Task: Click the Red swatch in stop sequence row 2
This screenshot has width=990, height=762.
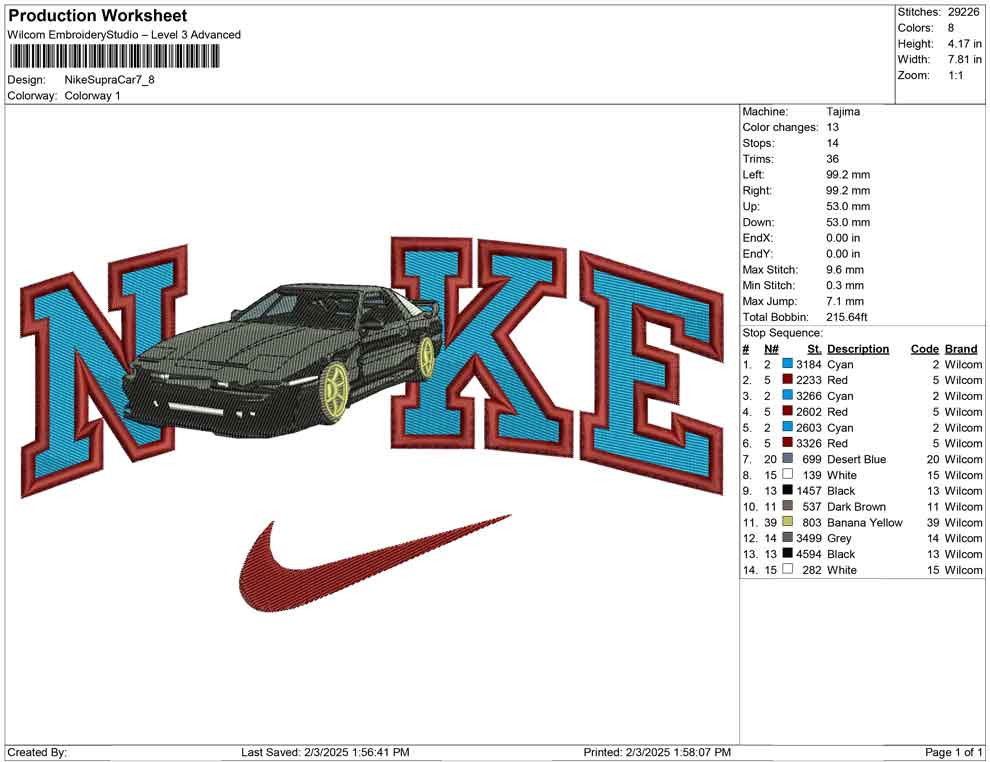Action: pyautogui.click(x=787, y=380)
